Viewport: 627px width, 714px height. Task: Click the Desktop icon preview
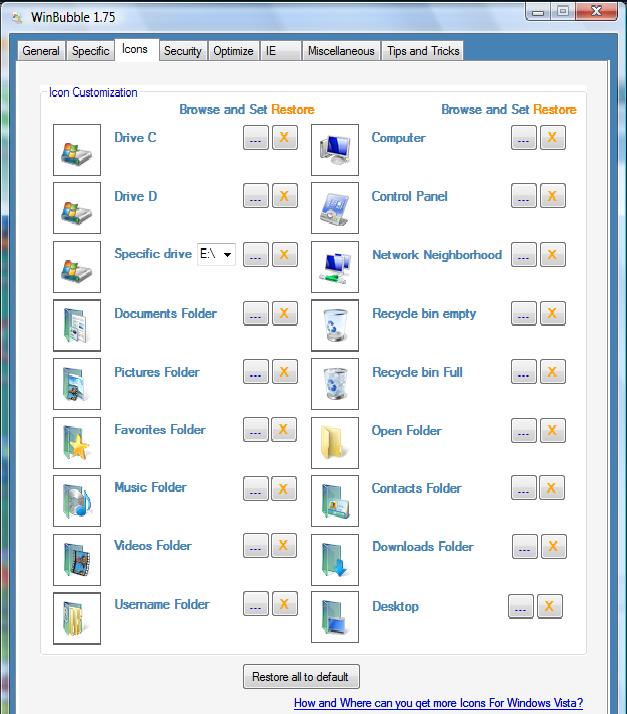click(x=335, y=617)
